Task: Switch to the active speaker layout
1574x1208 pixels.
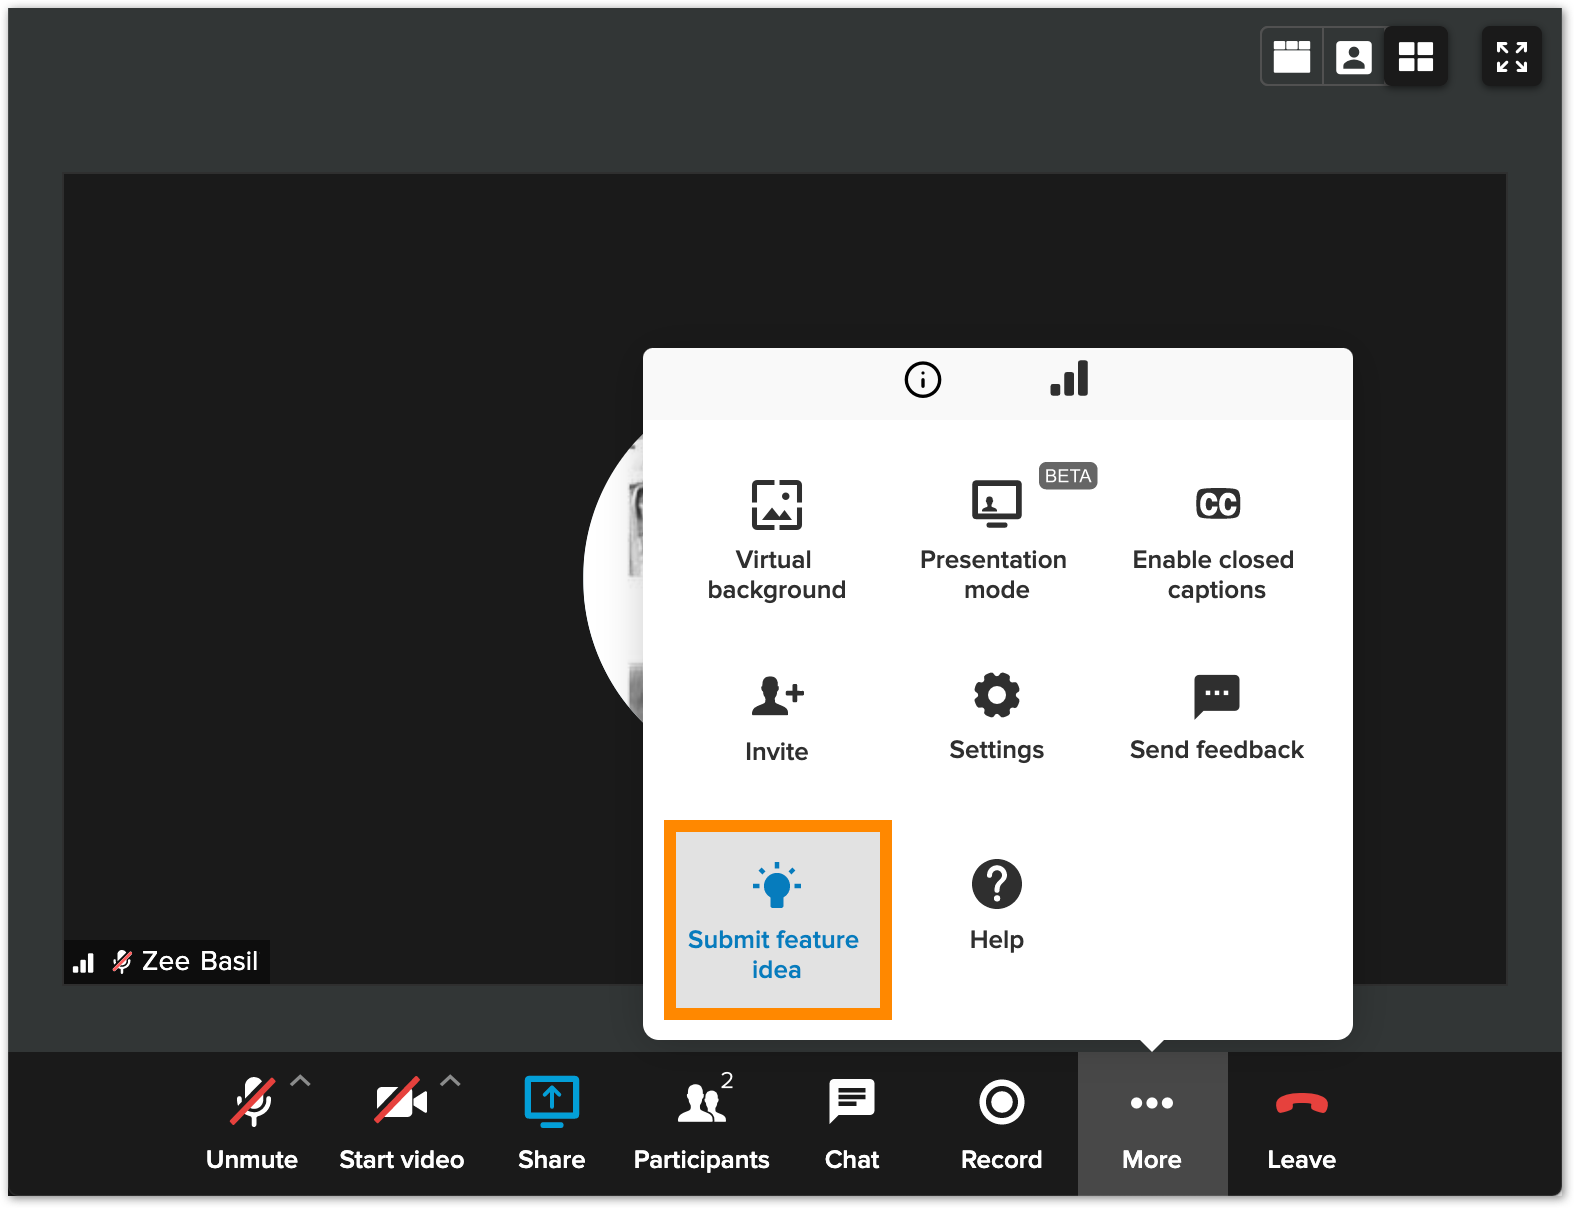Action: pyautogui.click(x=1354, y=56)
